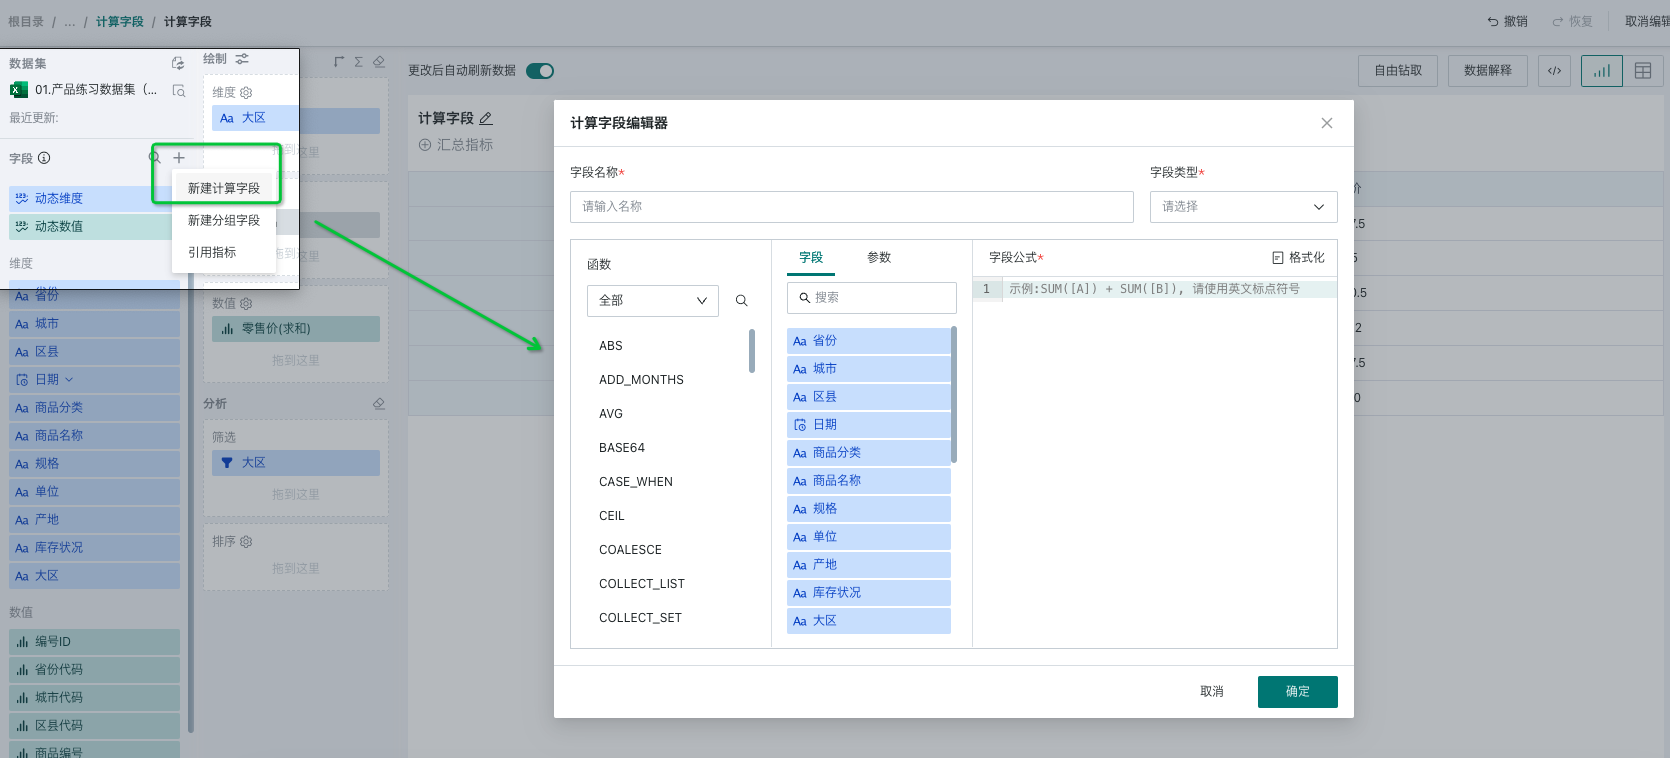Click the gear icon beside 数值 in the drawing panel
This screenshot has height=758, width=1670.
246,303
